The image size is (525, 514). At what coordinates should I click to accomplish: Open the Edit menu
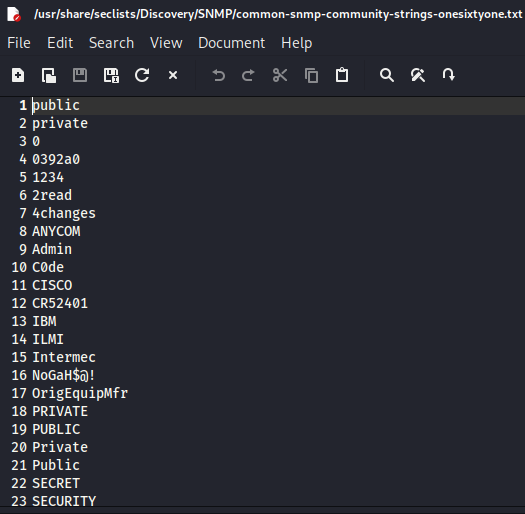(60, 43)
